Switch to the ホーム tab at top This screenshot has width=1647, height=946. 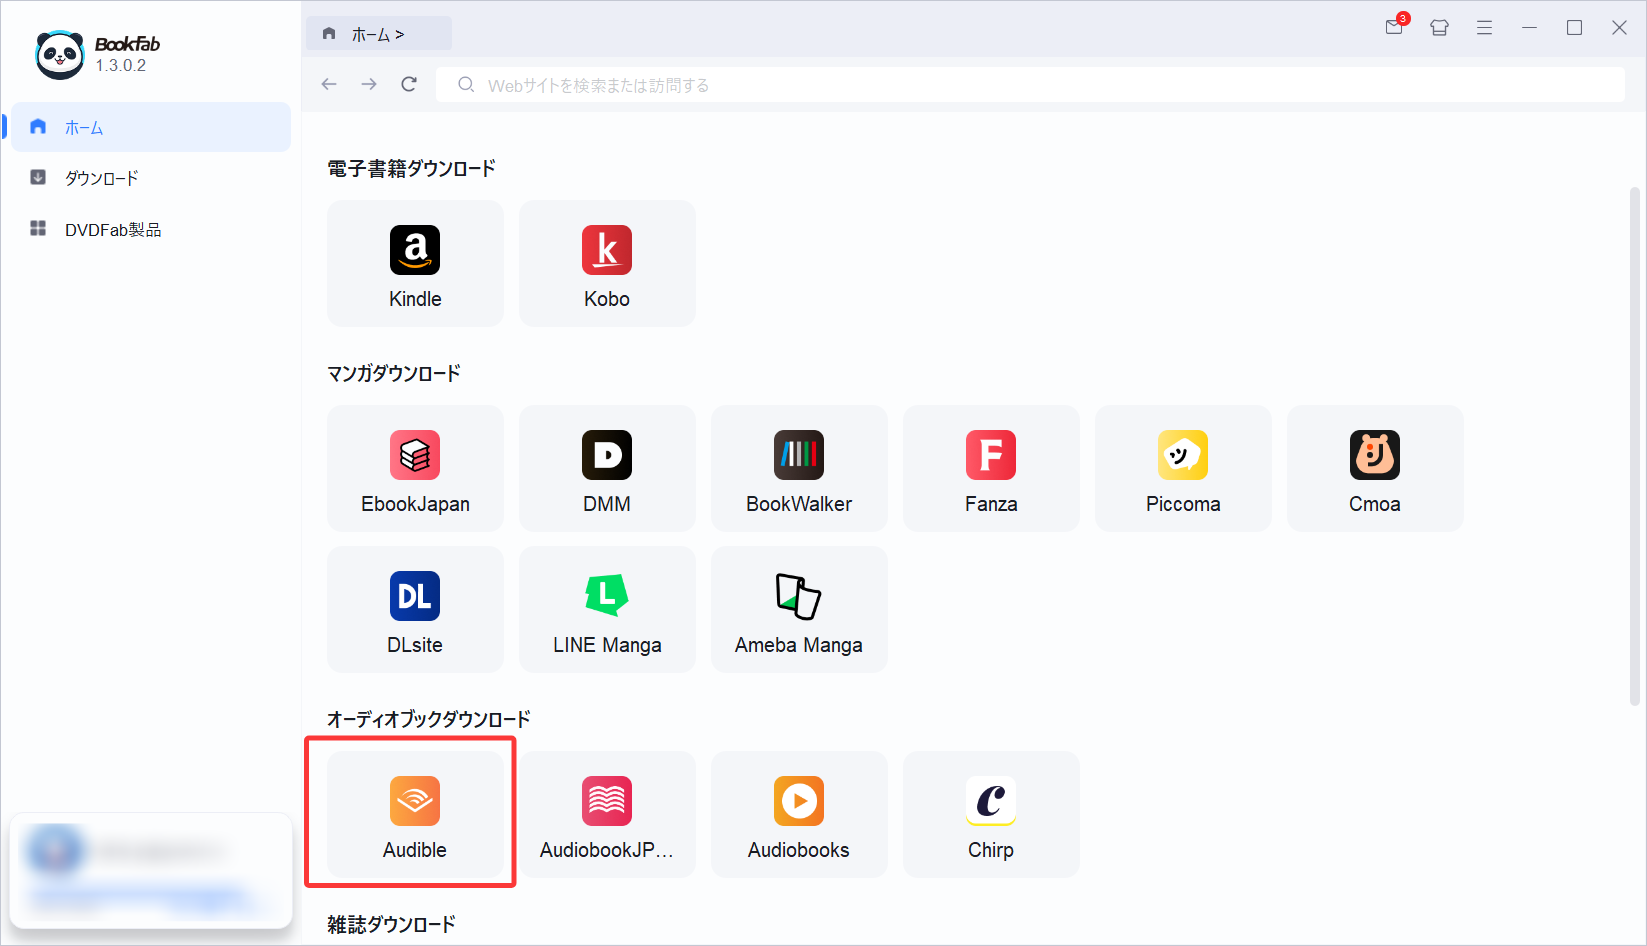tap(378, 34)
